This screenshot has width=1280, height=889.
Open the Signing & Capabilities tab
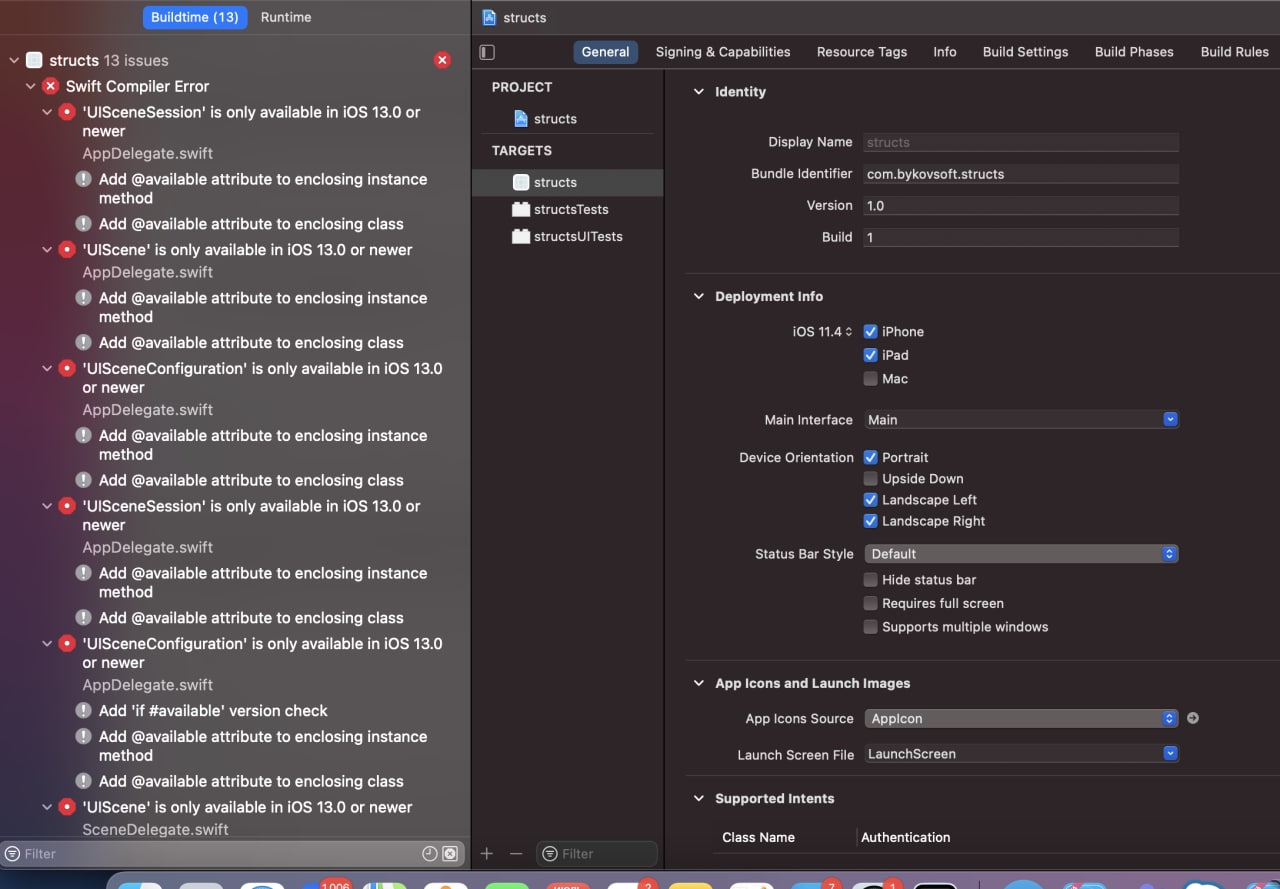723,52
